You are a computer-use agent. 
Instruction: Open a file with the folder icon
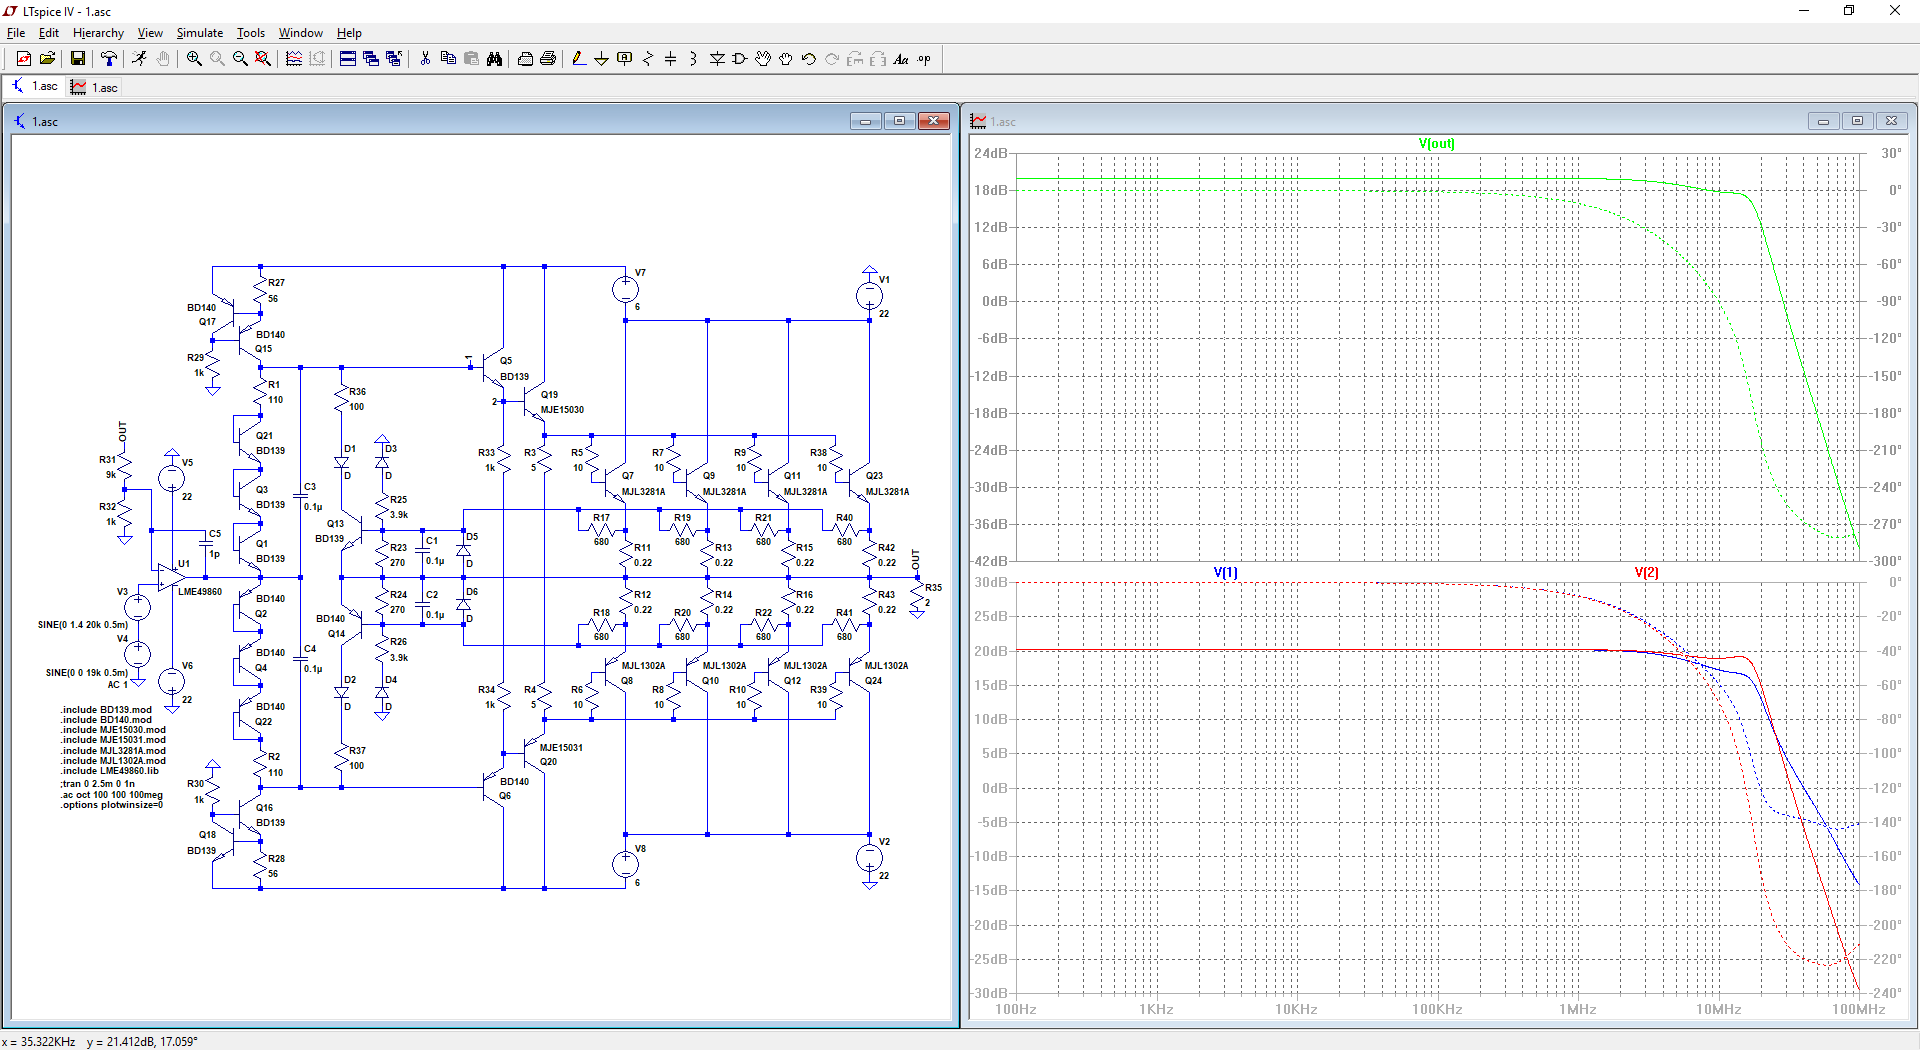pyautogui.click(x=47, y=59)
